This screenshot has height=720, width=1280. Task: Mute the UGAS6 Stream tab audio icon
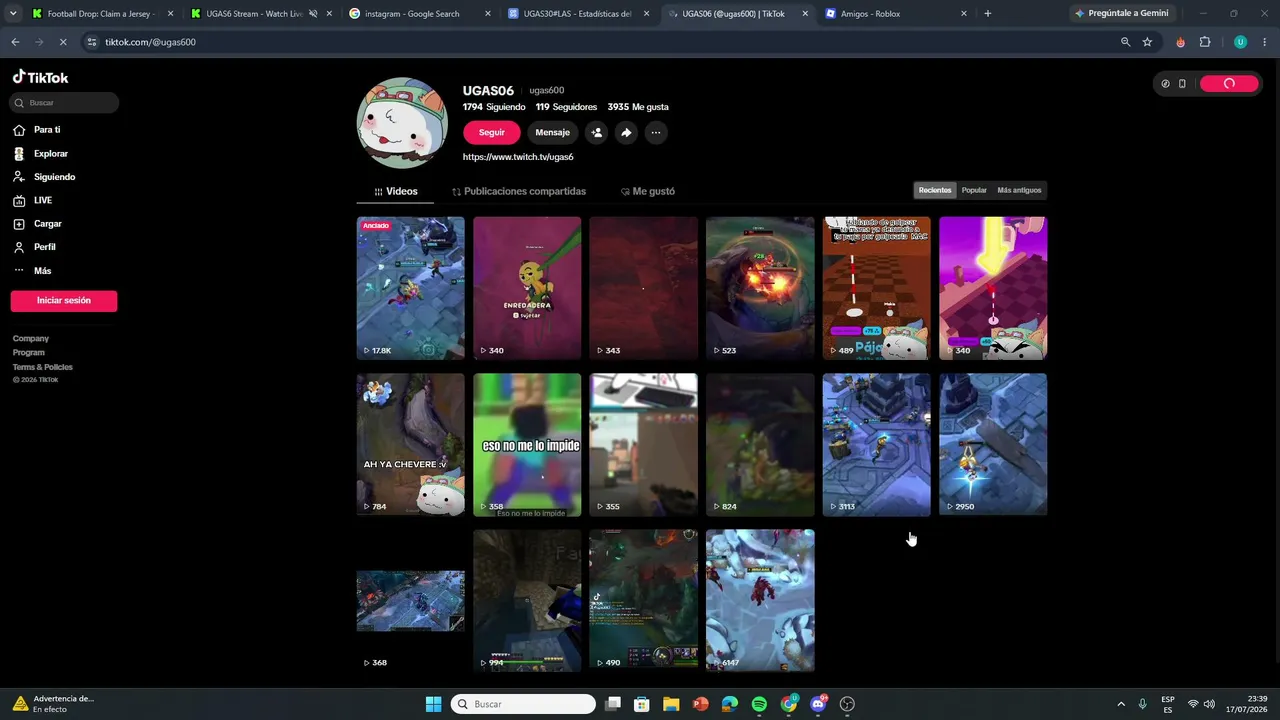tap(313, 14)
